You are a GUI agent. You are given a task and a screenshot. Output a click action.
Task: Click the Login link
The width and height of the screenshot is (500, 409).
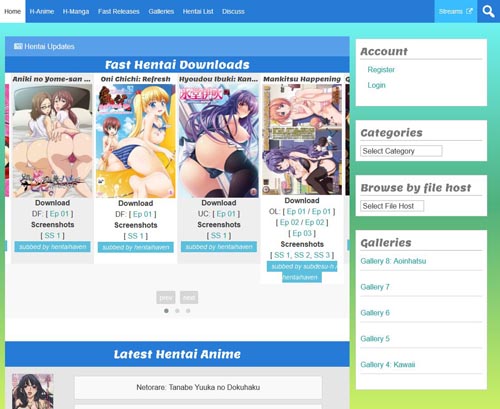click(376, 85)
